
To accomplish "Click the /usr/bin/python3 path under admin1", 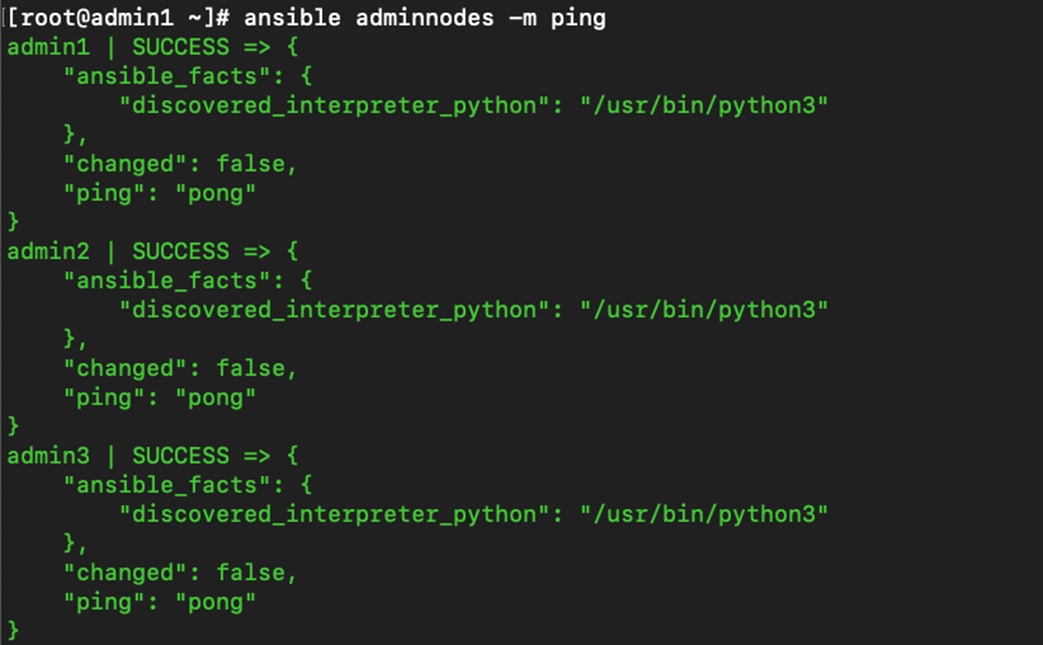I will 704,106.
